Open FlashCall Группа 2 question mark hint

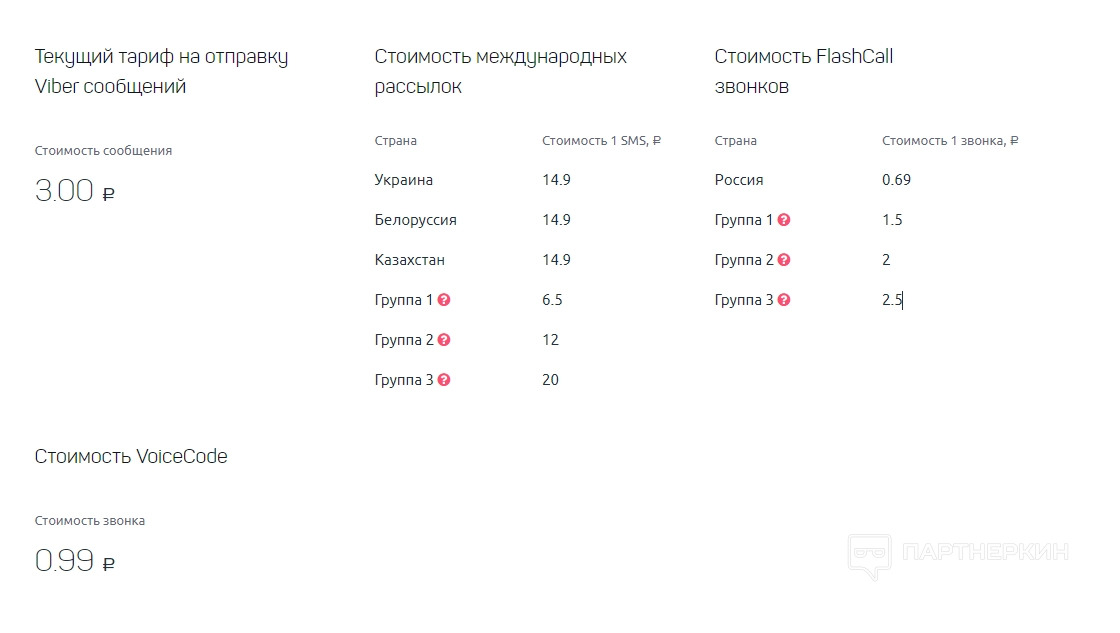784,260
